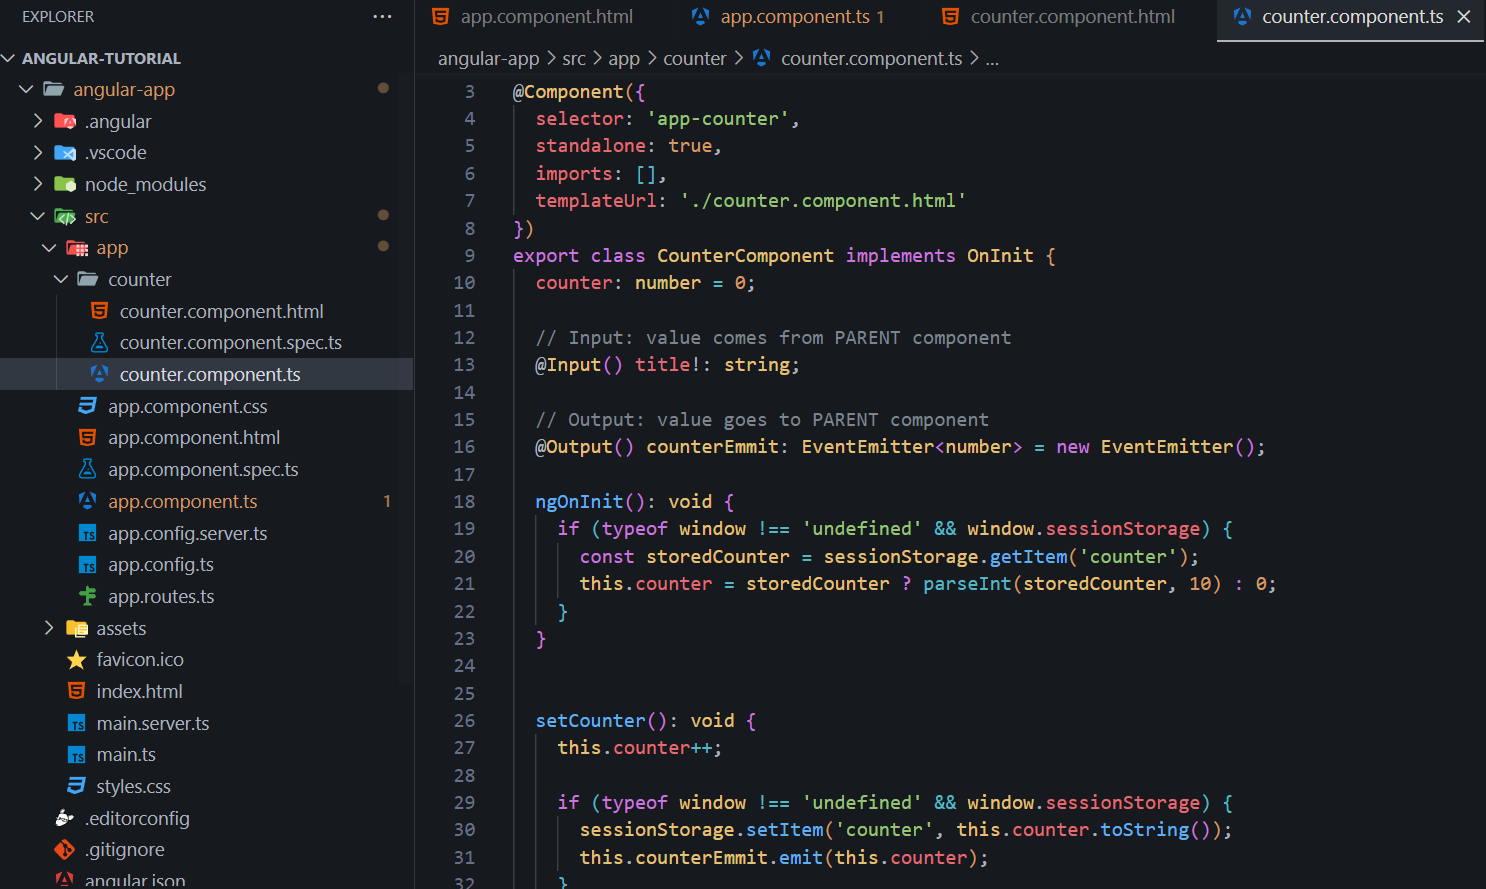The width and height of the screenshot is (1486, 889).
Task: Open index.html from the file tree
Action: tap(139, 692)
